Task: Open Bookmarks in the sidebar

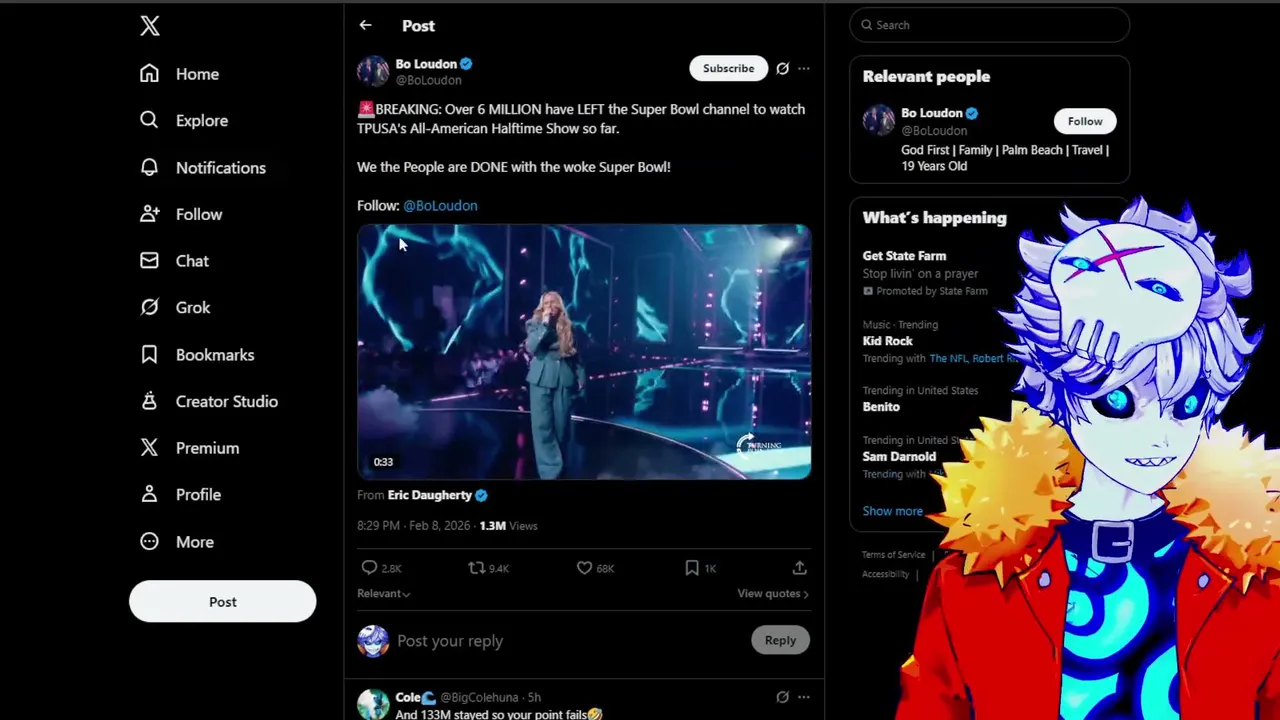Action: point(214,355)
